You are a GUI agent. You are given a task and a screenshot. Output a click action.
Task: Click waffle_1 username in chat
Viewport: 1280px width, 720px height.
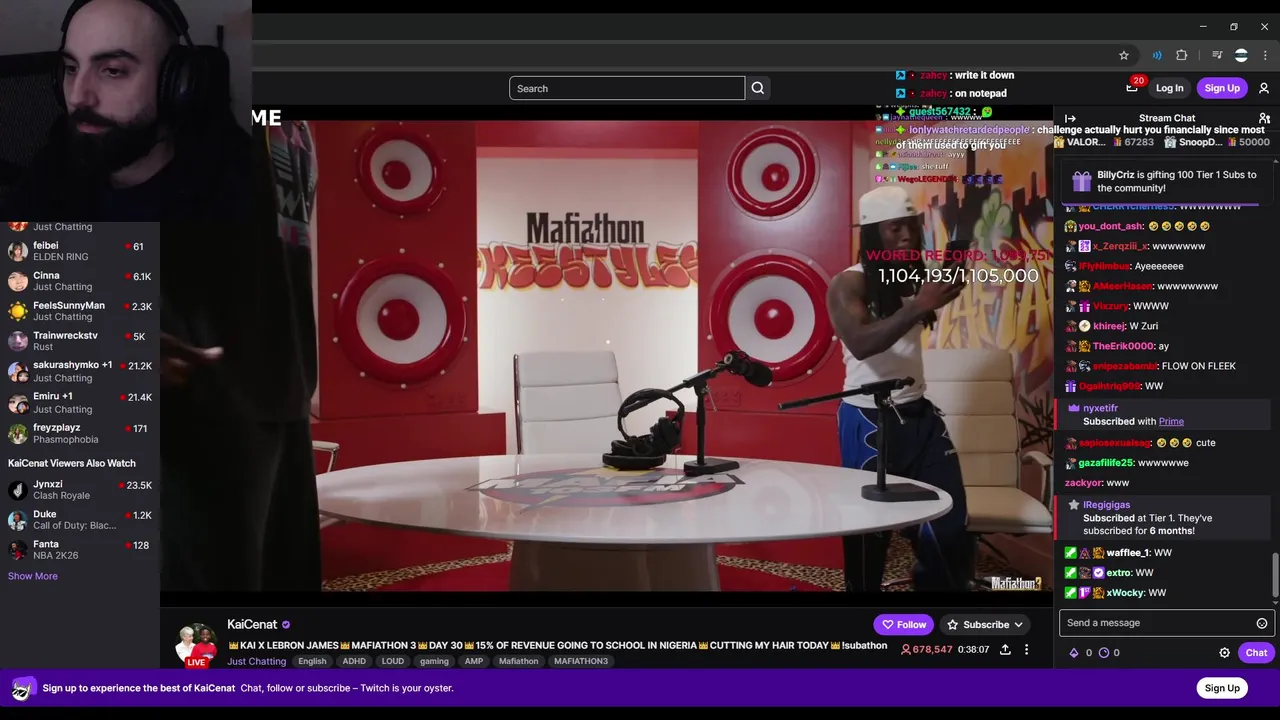pyautogui.click(x=1127, y=553)
